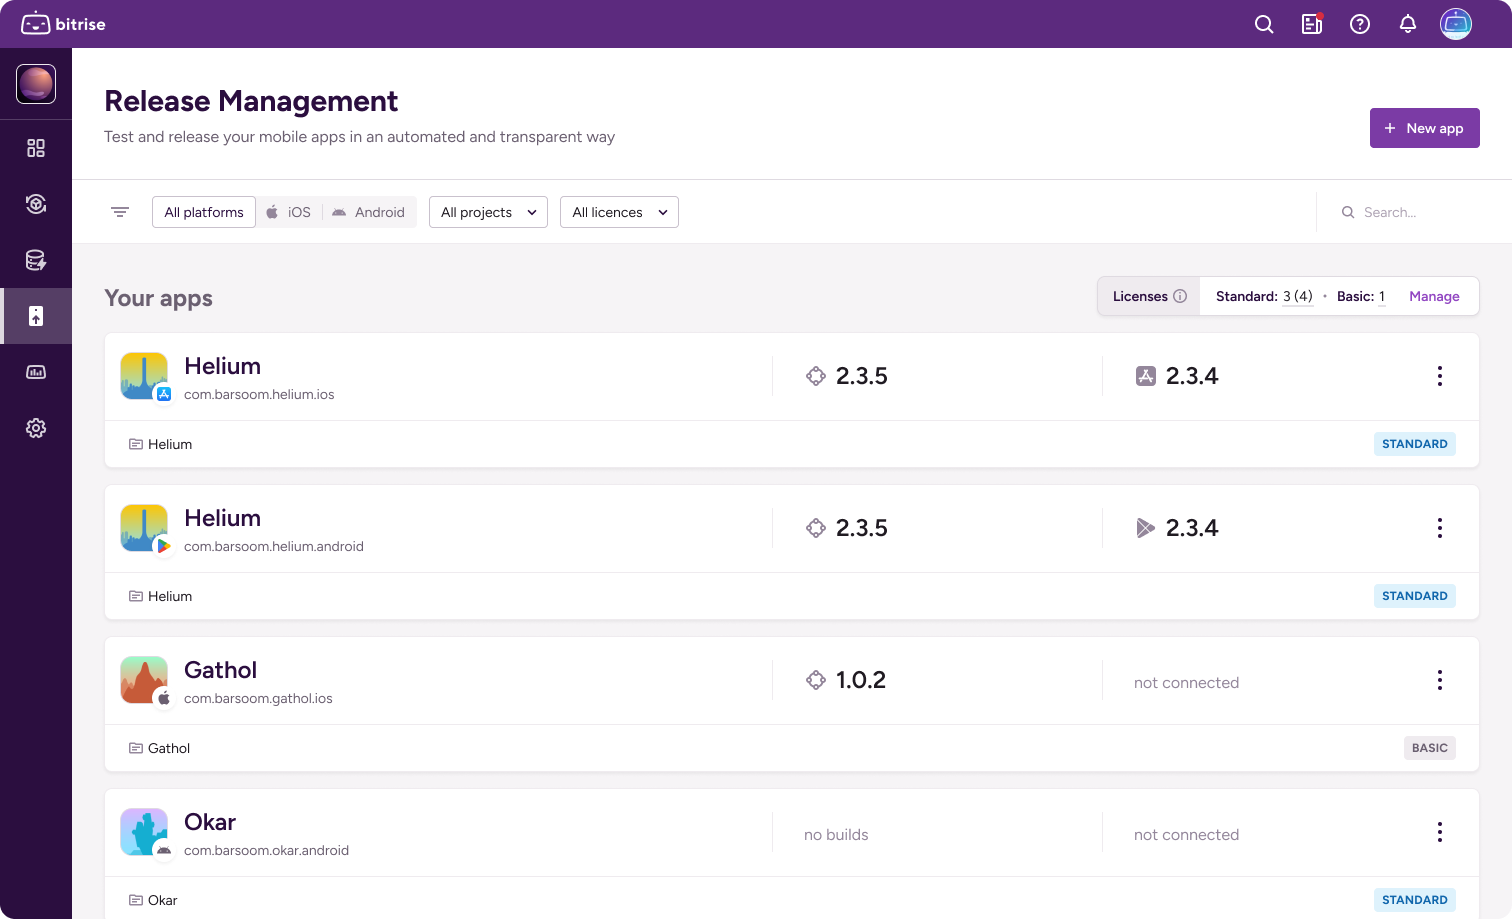Screen dimensions: 1512x919
Task: Open the news updates icon with red dot
Action: click(1312, 24)
